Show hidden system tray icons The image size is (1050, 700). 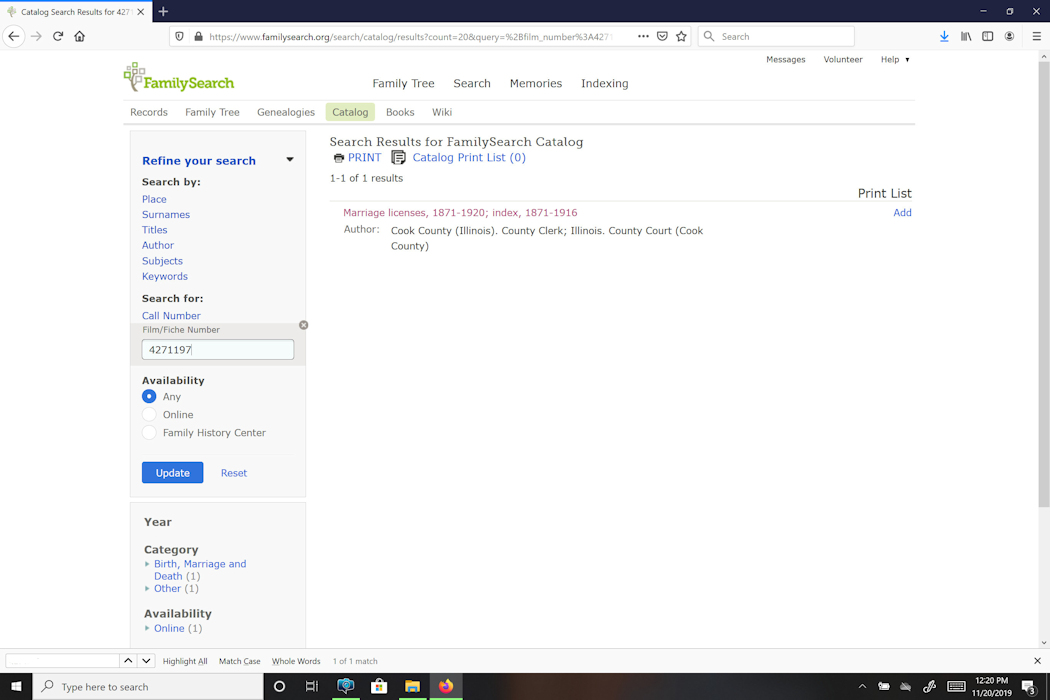point(862,687)
